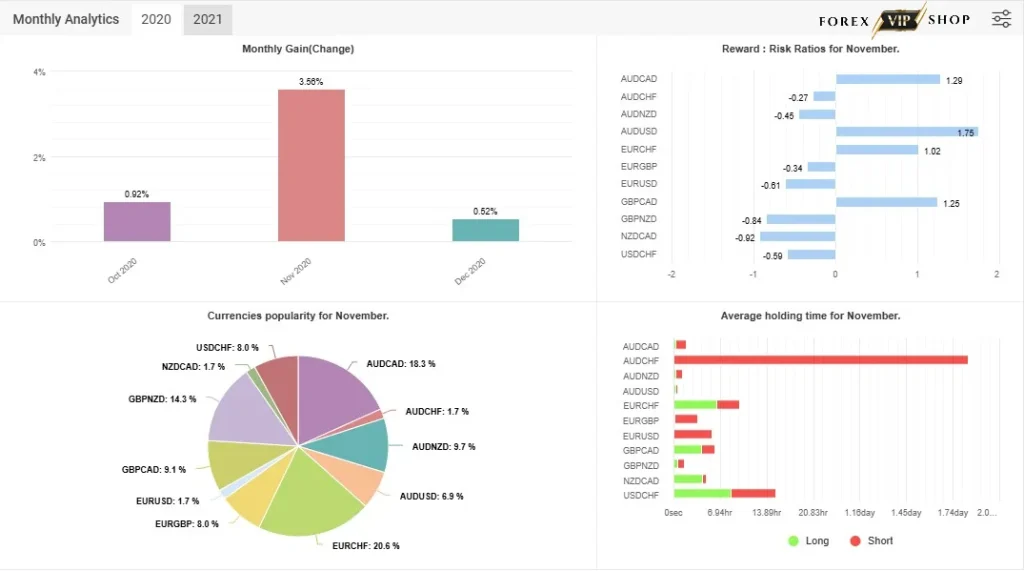Toggle the Long legend entry
Image resolution: width=1024 pixels, height=571 pixels.
[x=808, y=541]
